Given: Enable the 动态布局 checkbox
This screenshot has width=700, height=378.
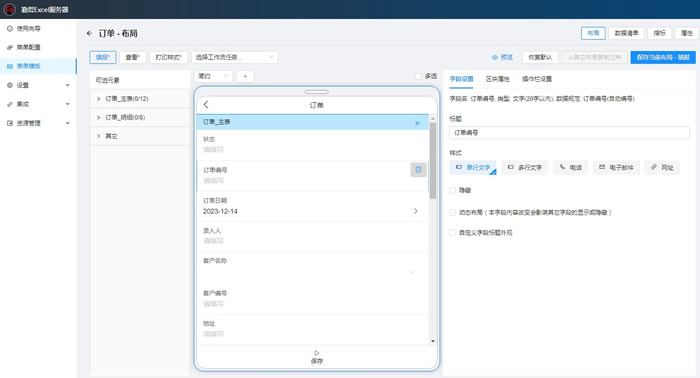Looking at the screenshot, I should click(453, 212).
